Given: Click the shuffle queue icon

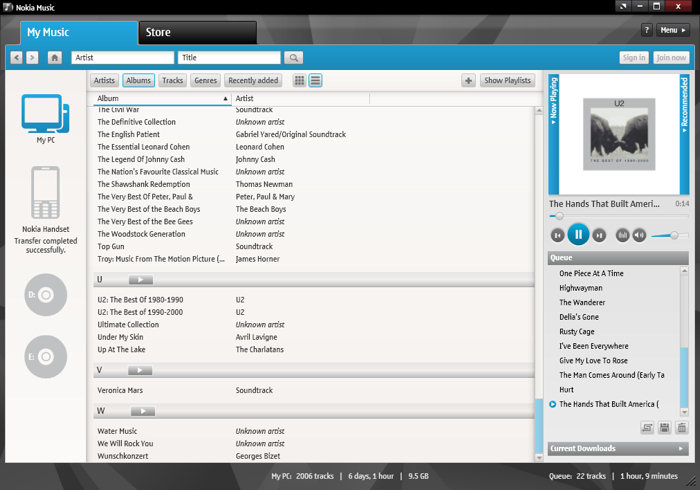Looking at the screenshot, I should [x=647, y=428].
